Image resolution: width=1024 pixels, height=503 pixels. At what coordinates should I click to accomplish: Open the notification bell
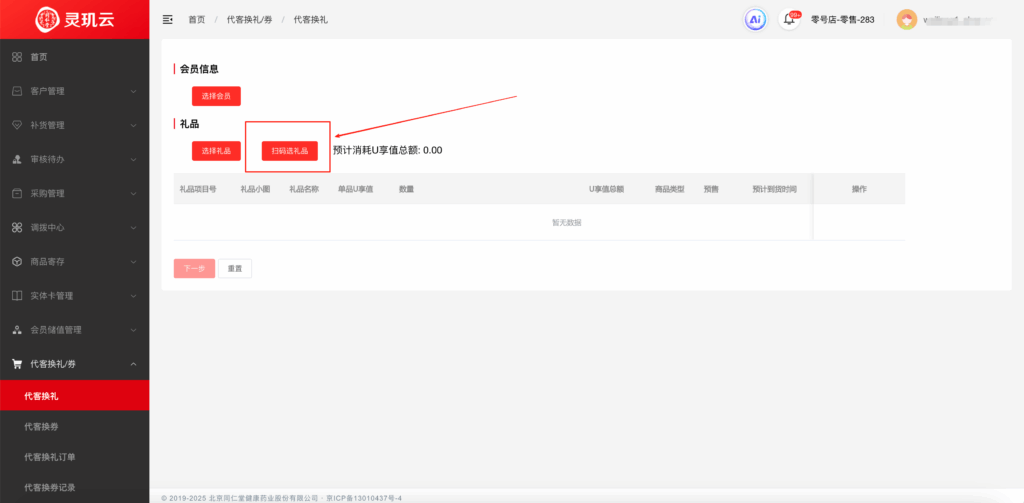790,19
